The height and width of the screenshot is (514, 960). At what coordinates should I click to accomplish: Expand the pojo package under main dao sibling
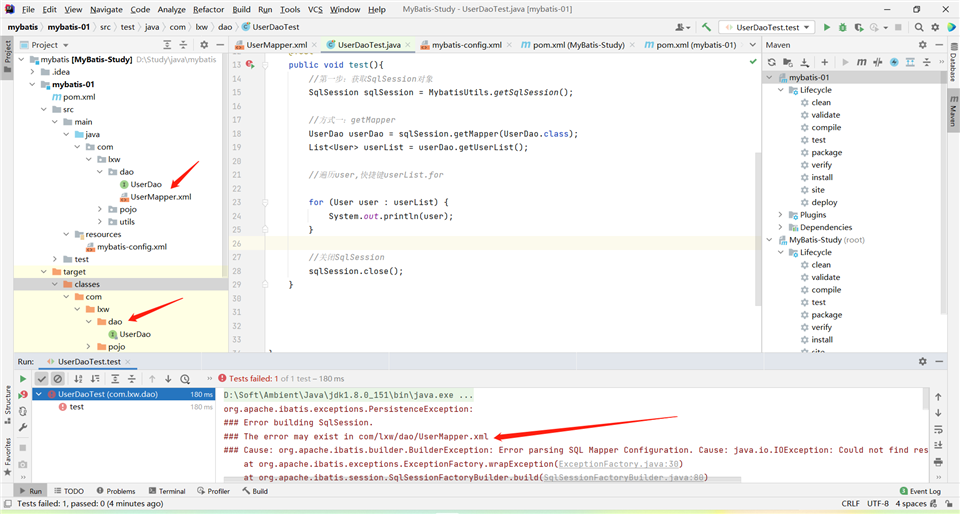click(100, 209)
